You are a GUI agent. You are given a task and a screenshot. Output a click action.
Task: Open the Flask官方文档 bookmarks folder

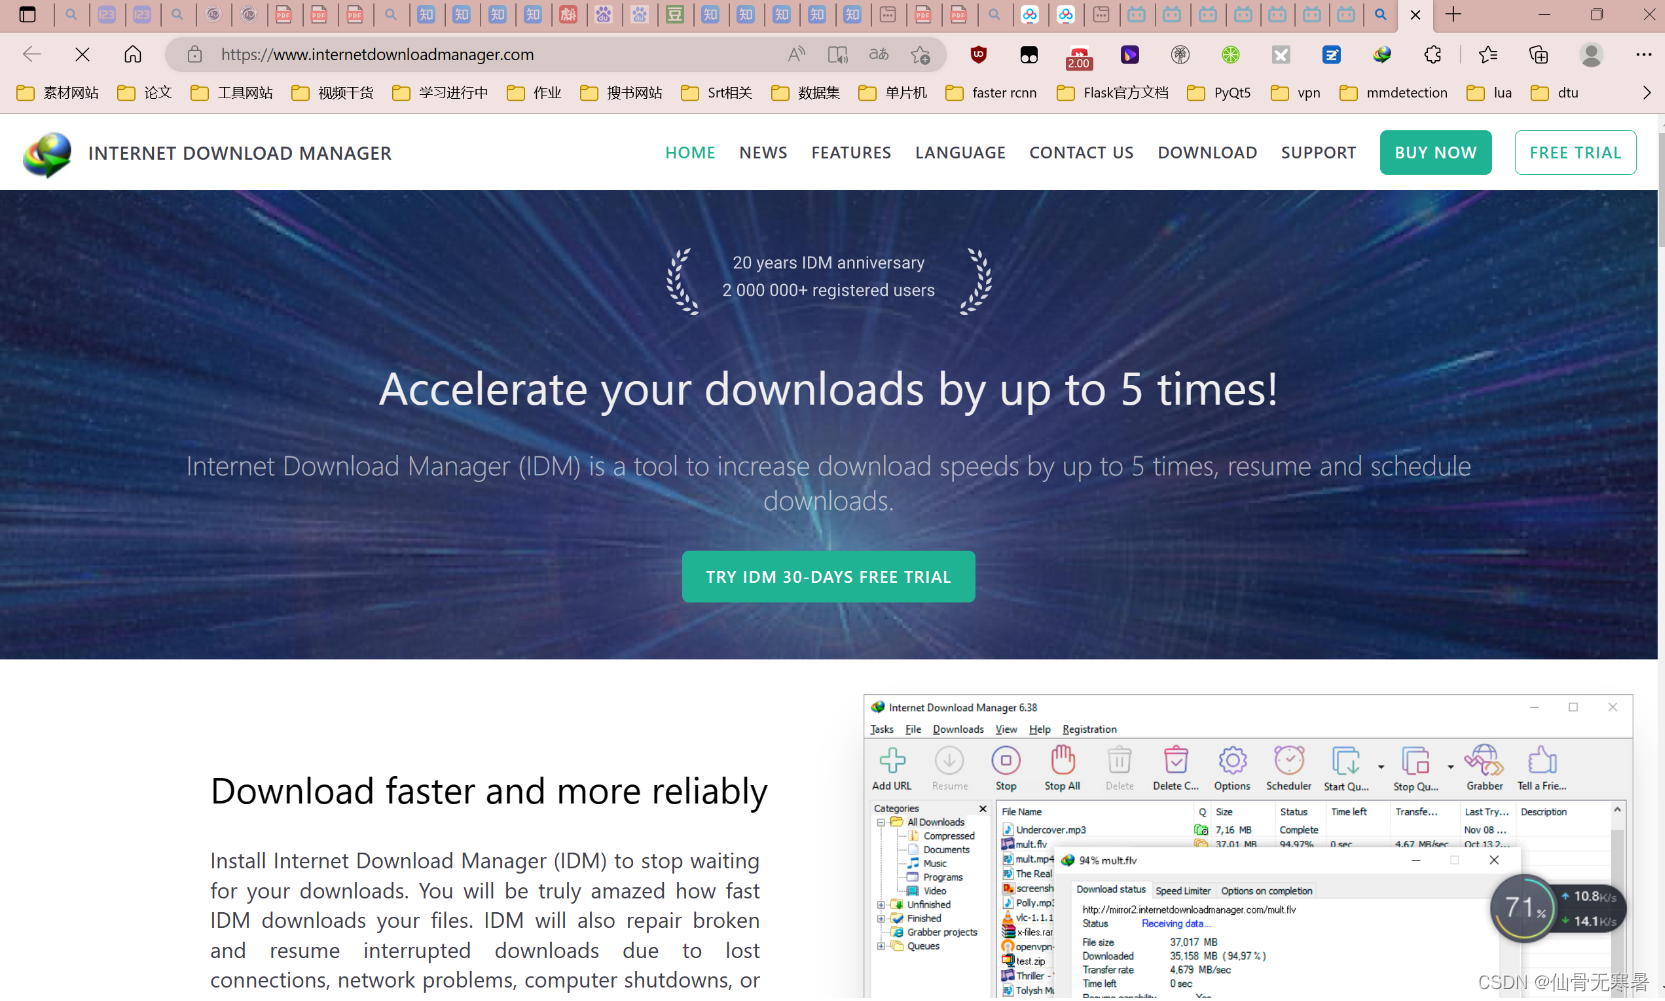pyautogui.click(x=1113, y=92)
